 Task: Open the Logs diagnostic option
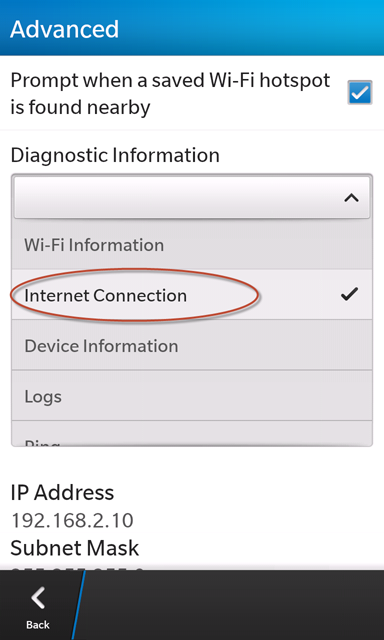click(x=192, y=396)
